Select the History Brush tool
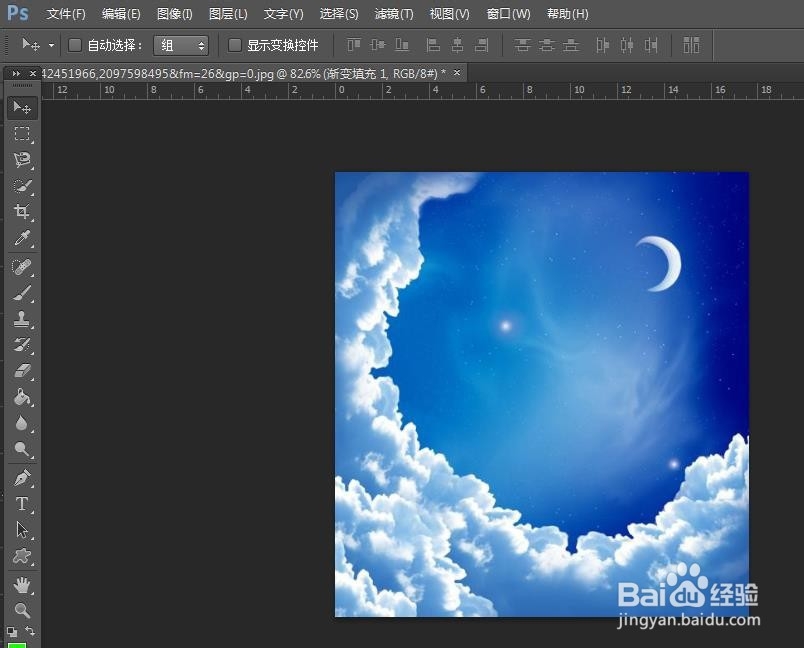This screenshot has width=804, height=648. coord(22,345)
